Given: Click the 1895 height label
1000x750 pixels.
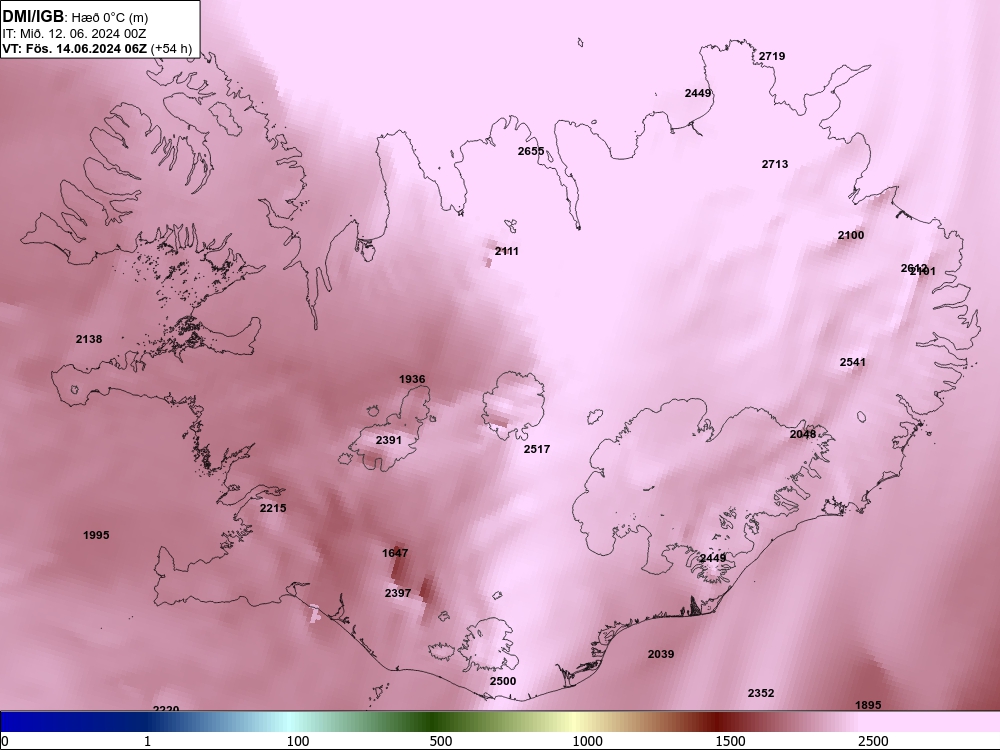Looking at the screenshot, I should point(868,705).
